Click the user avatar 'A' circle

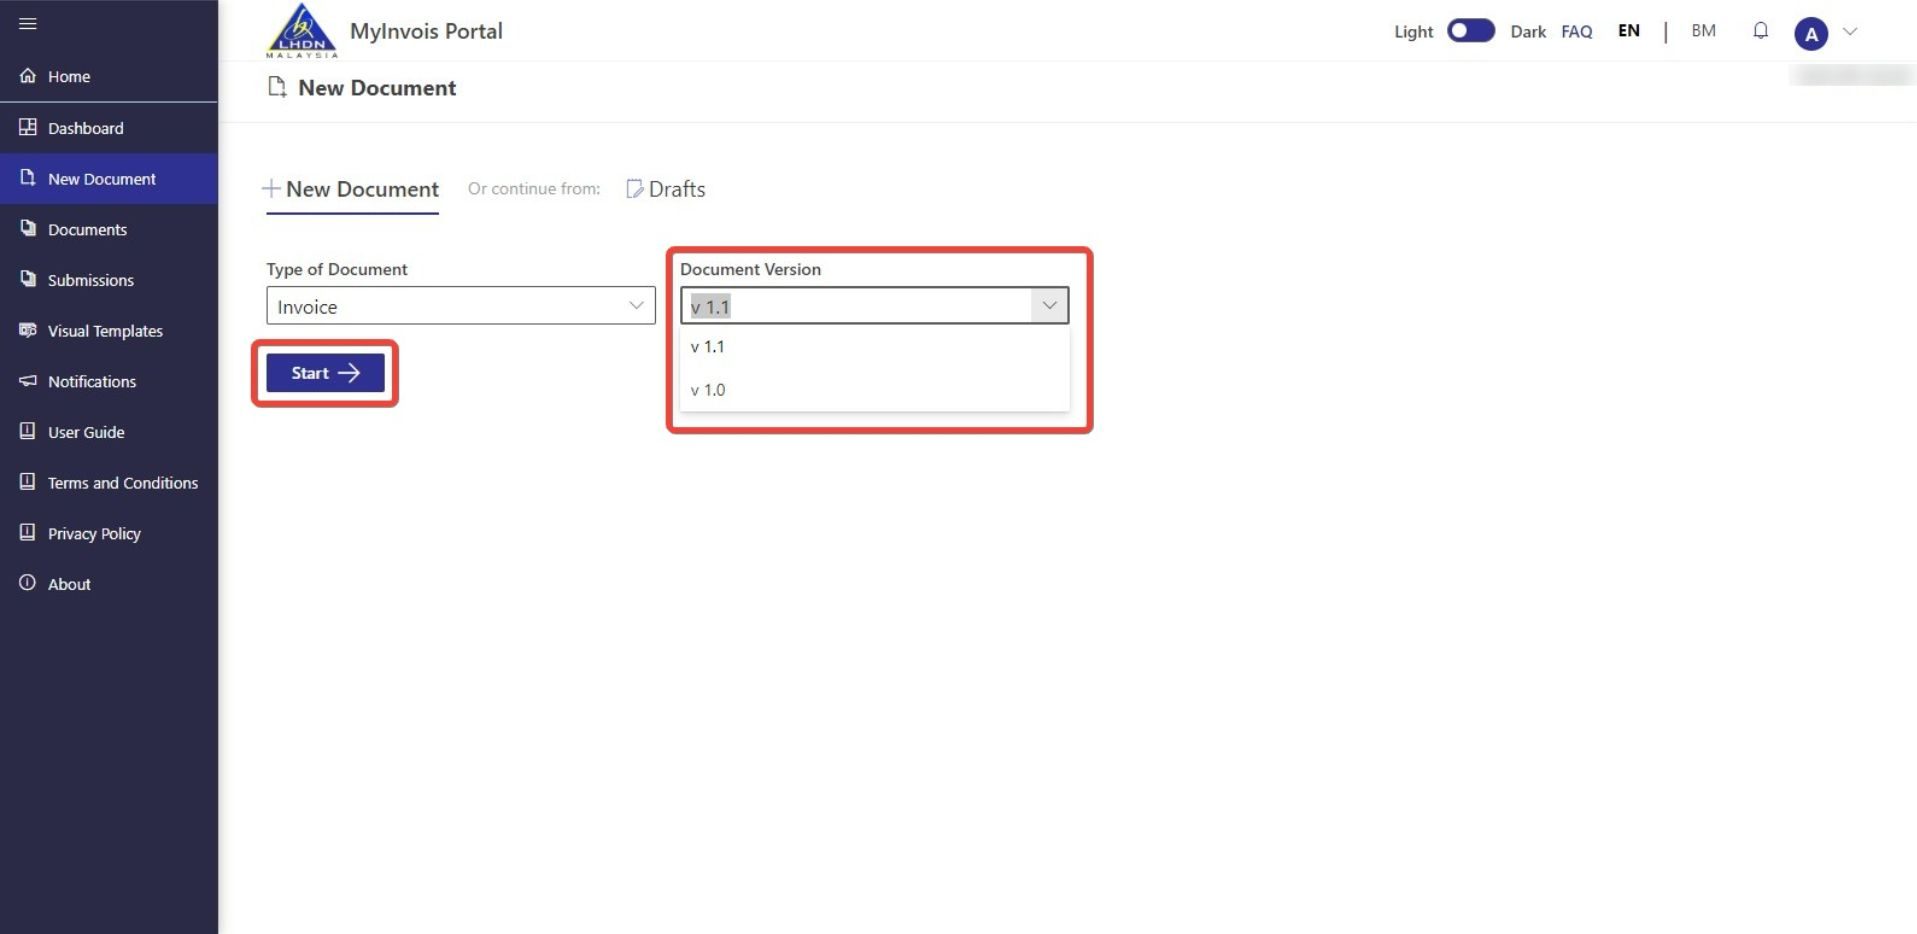pyautogui.click(x=1811, y=33)
